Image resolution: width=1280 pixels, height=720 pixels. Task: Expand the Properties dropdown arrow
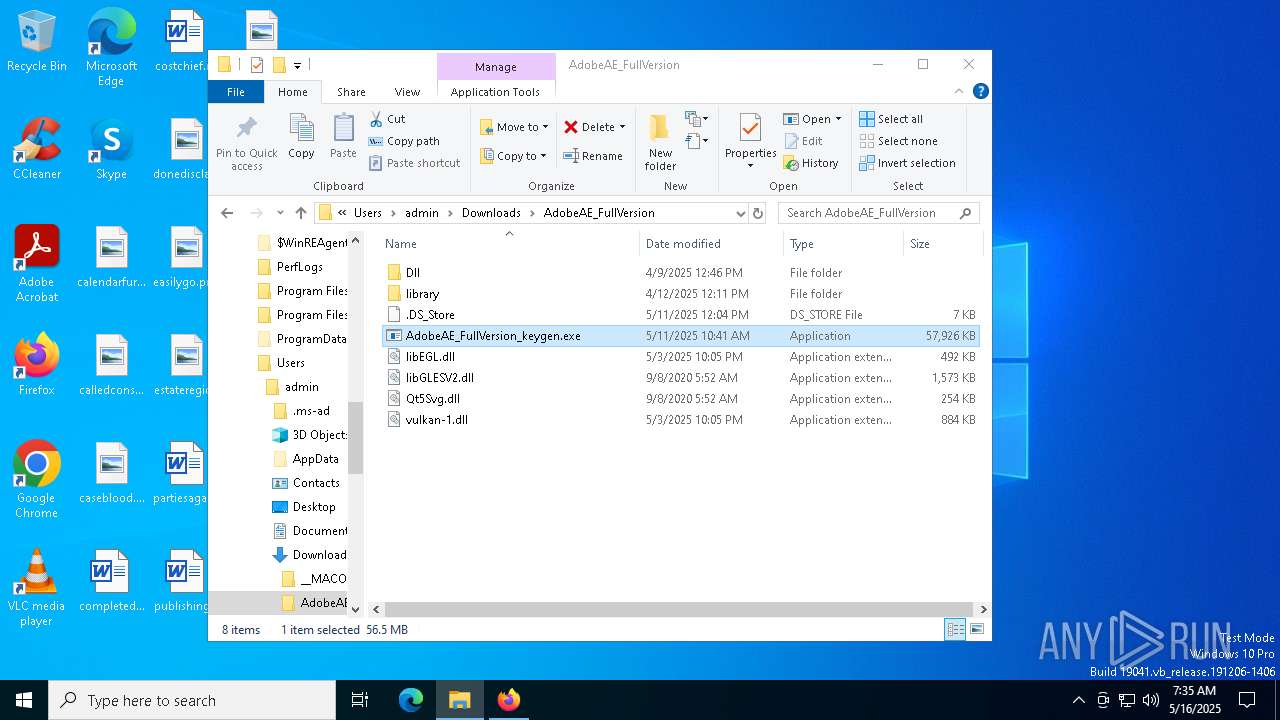point(750,165)
